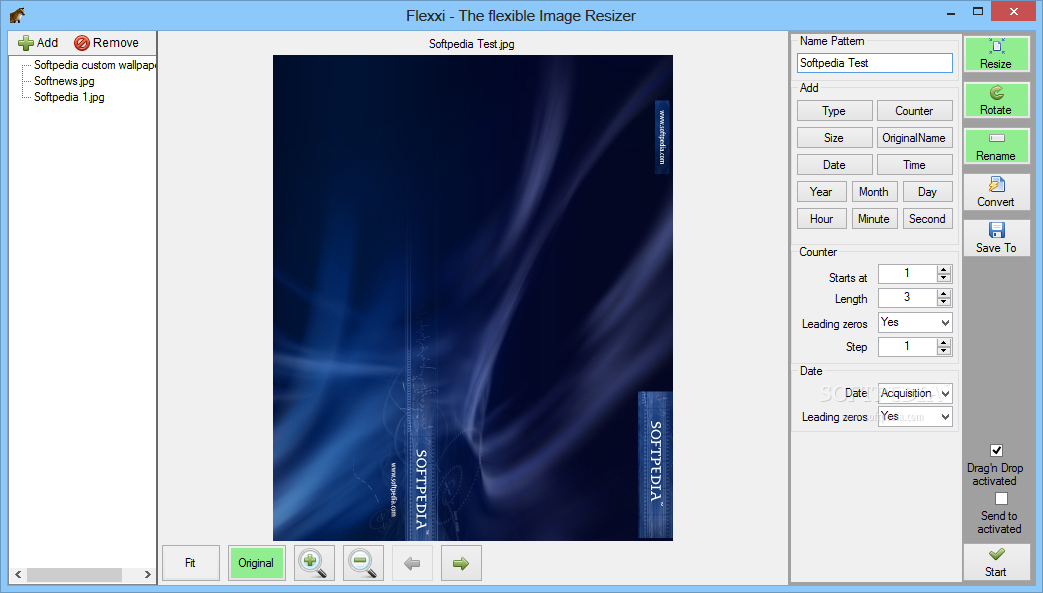Go to previous image with left arrow

pos(412,563)
